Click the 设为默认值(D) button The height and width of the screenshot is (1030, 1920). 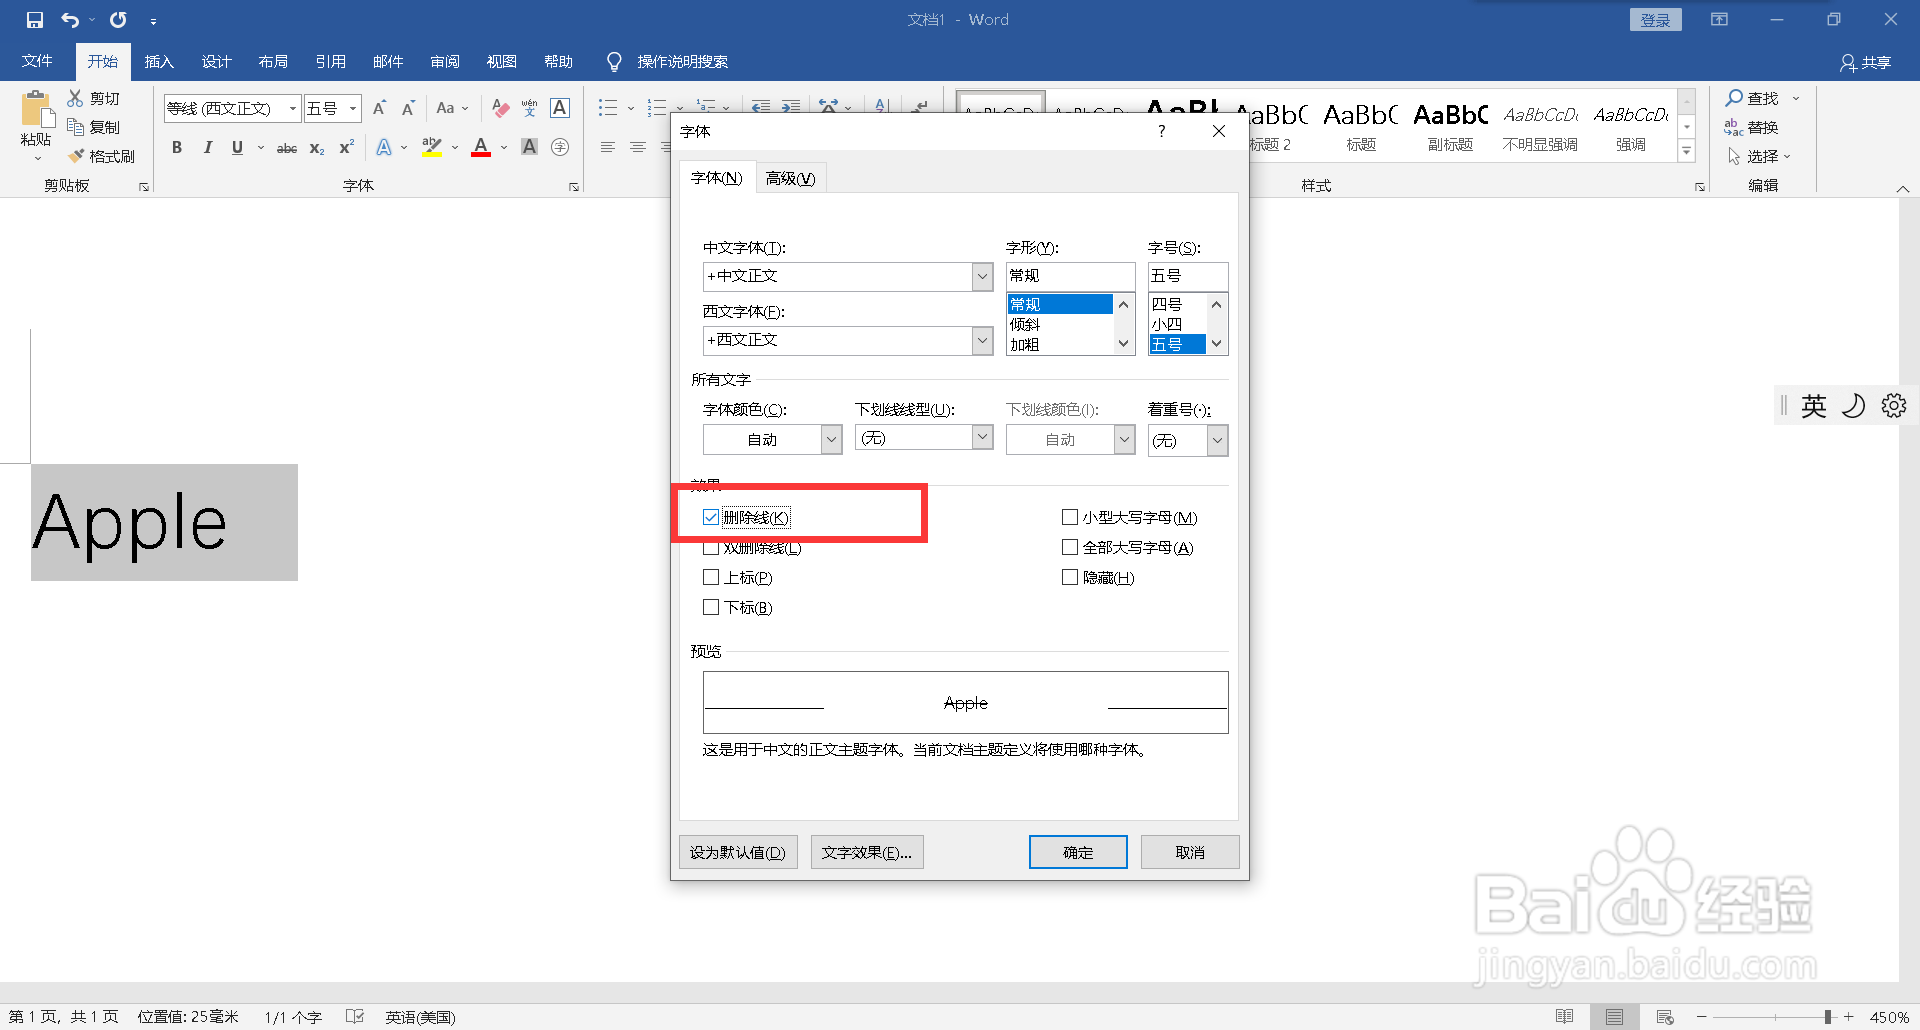click(738, 852)
